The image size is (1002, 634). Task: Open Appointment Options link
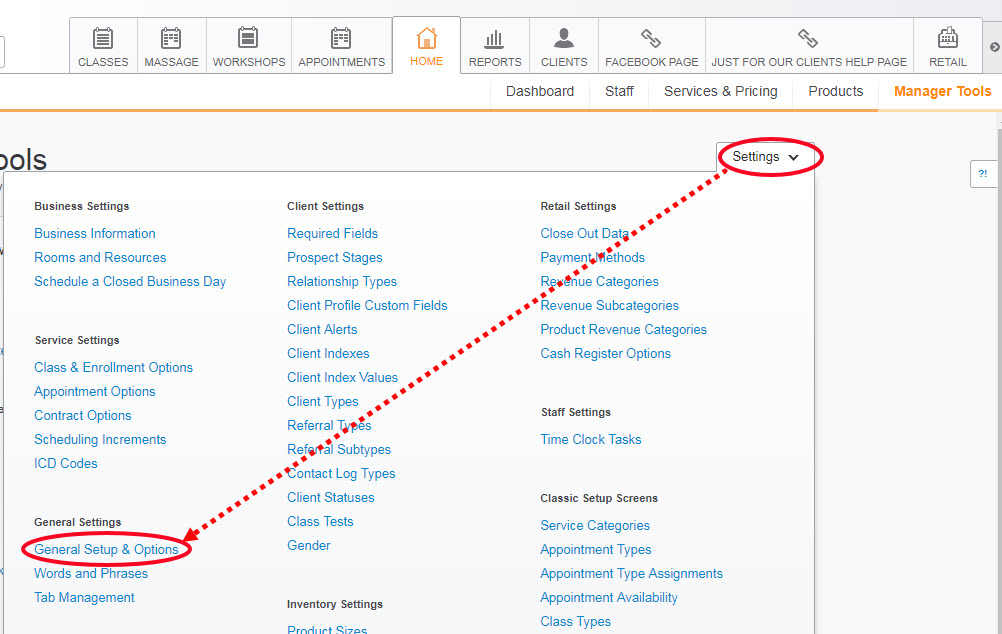point(95,392)
